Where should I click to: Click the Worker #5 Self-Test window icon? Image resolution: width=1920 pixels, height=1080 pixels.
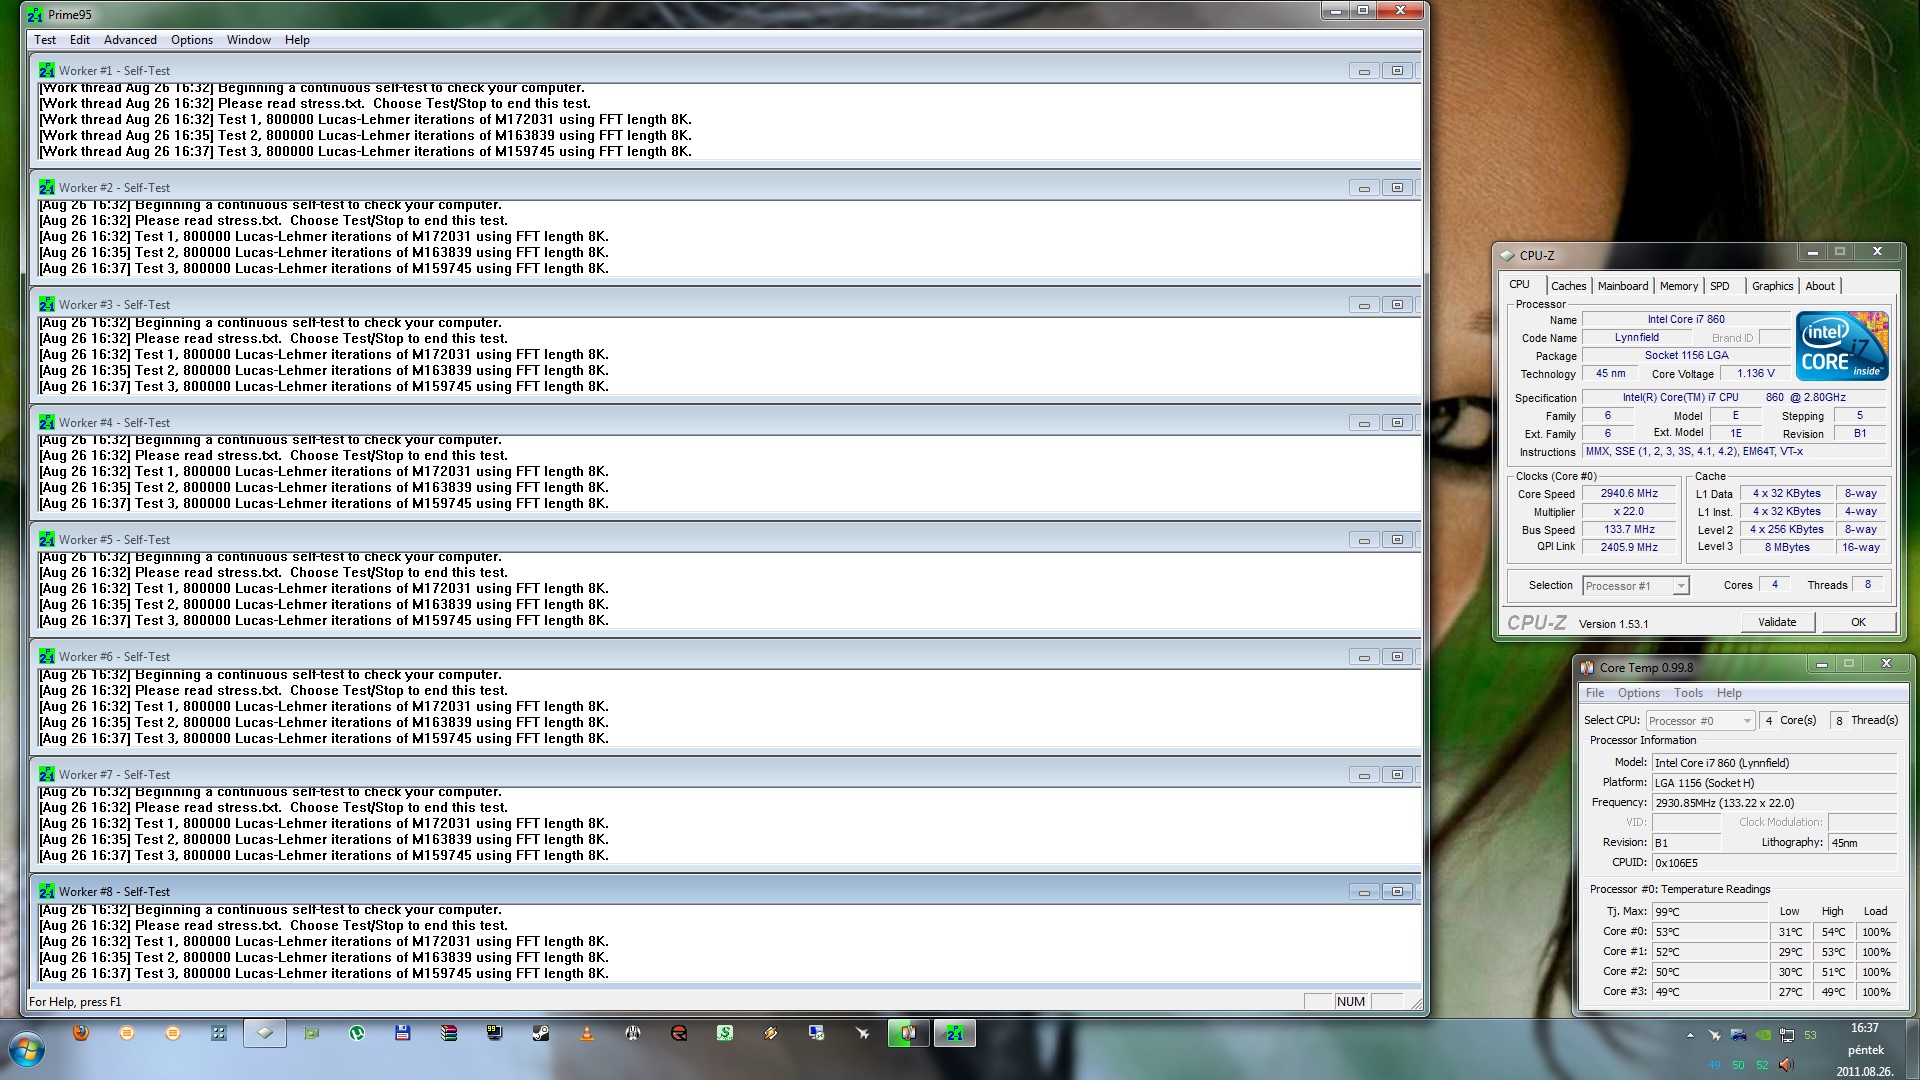coord(47,539)
